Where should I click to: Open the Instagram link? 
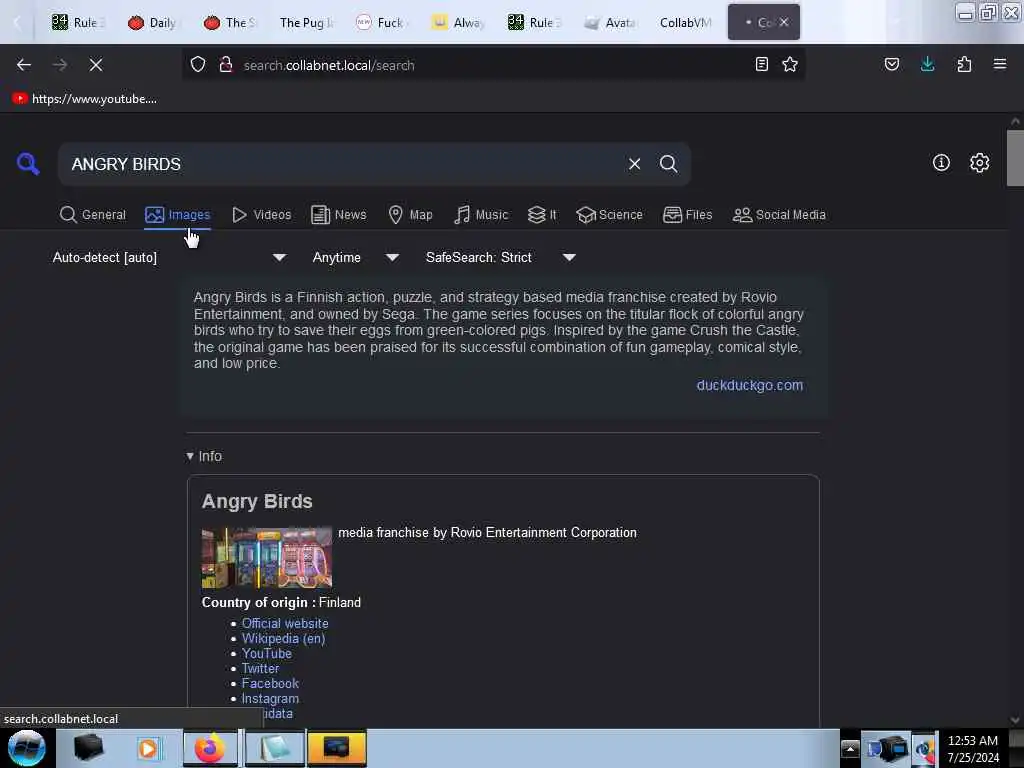(270, 699)
